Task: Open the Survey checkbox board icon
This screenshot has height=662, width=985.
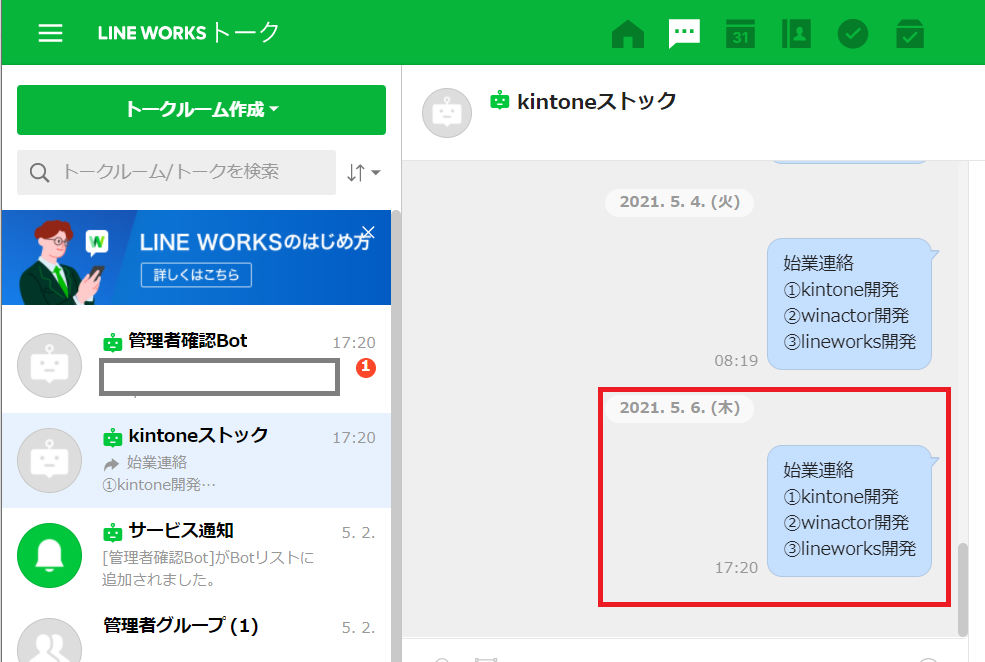Action: point(910,33)
